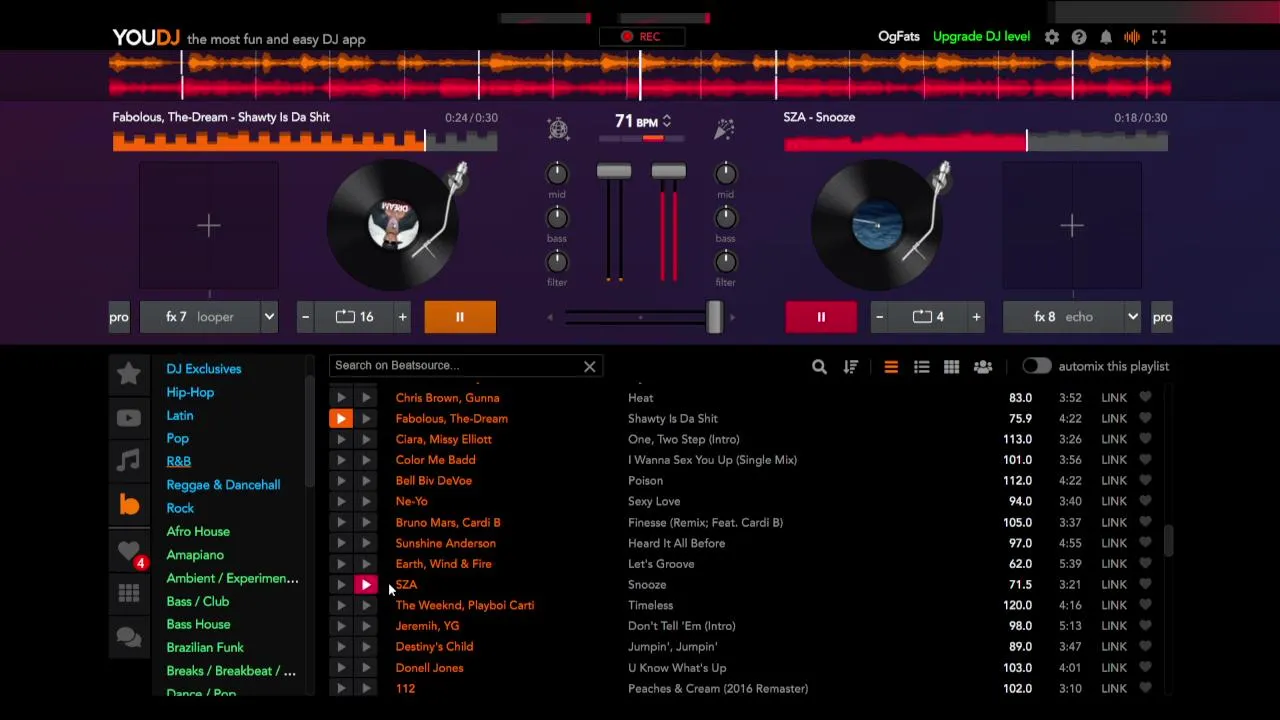Image resolution: width=1280 pixels, height=720 pixels.
Task: Open right deck sampler pad plus
Action: pos(1072,226)
